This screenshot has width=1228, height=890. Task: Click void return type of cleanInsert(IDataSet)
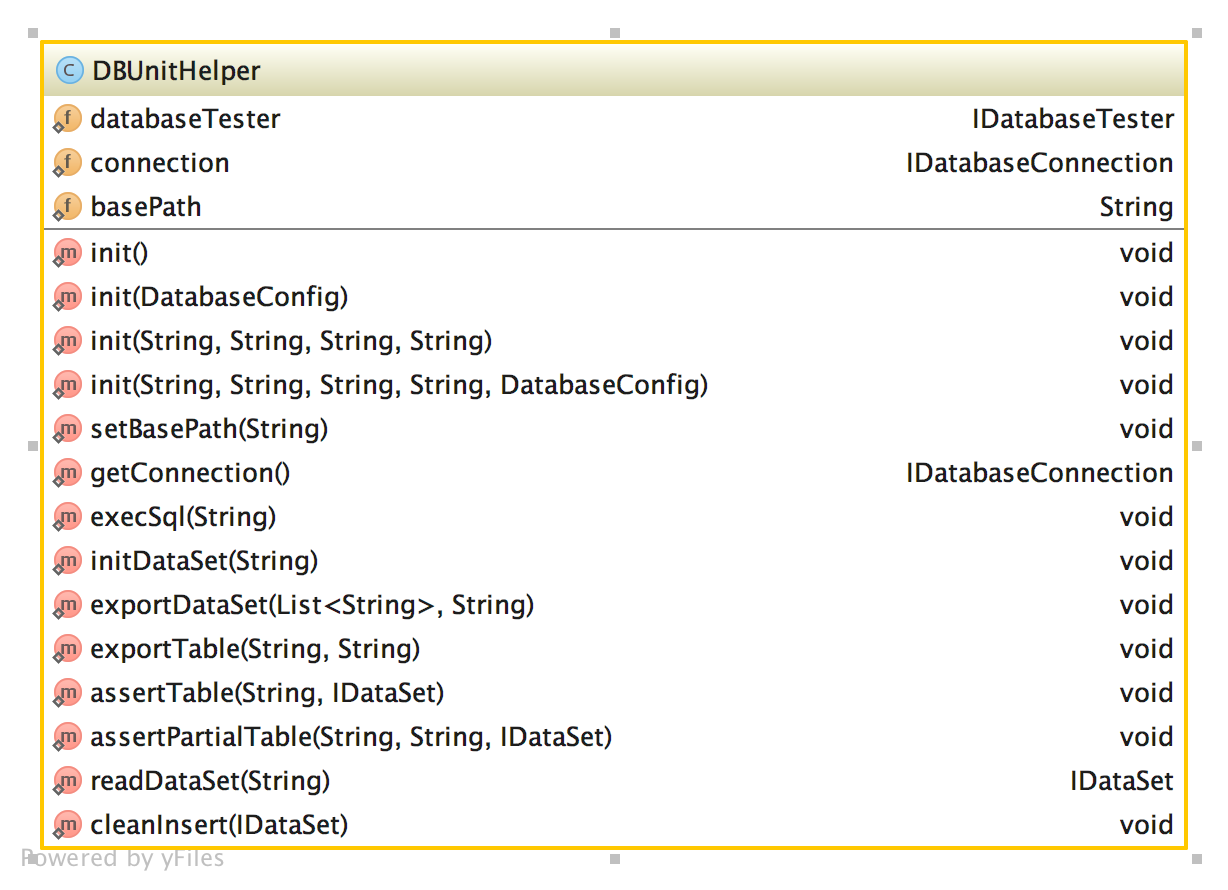[1147, 825]
